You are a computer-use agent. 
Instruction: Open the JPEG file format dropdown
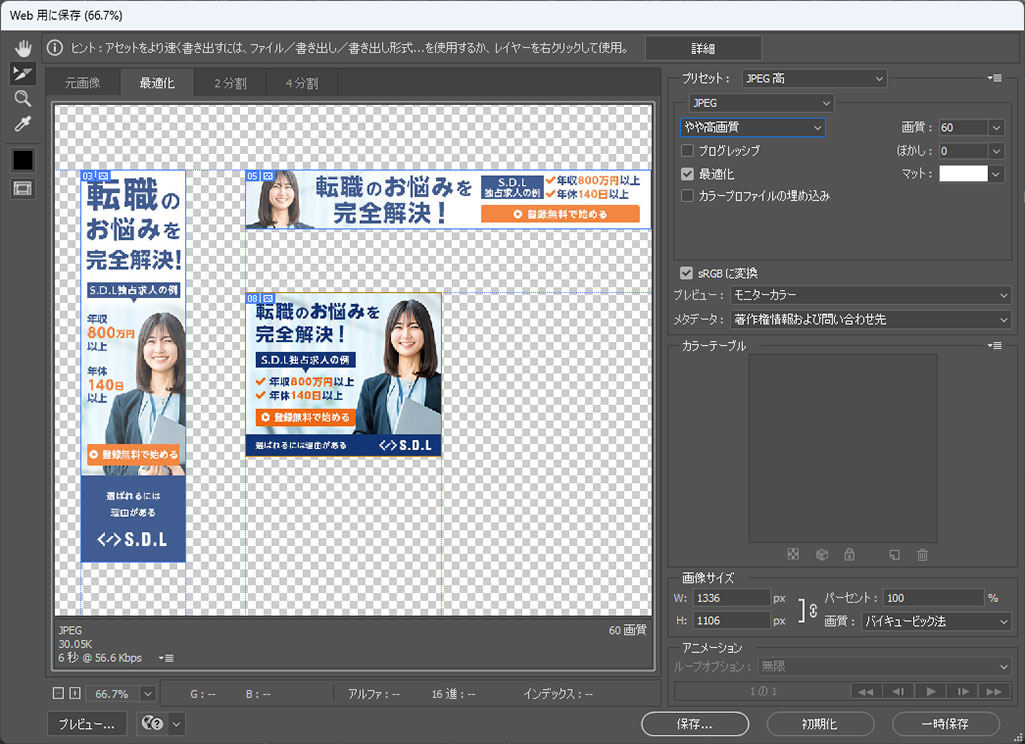click(x=761, y=103)
